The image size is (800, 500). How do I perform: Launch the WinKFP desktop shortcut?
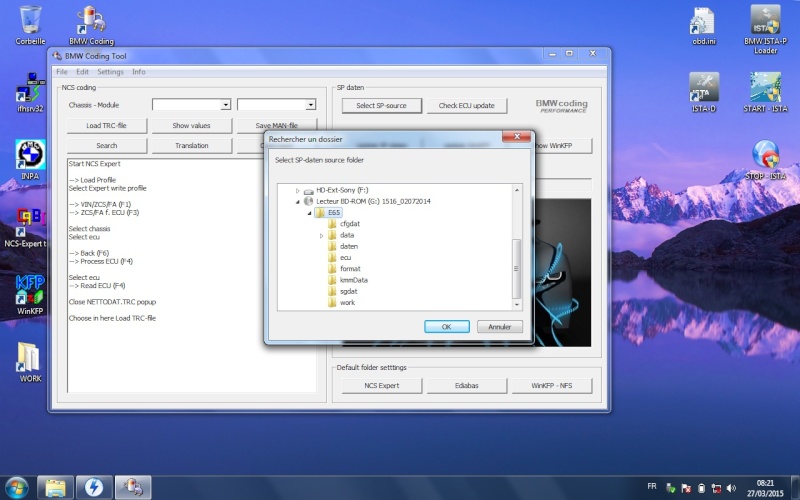click(x=30, y=294)
